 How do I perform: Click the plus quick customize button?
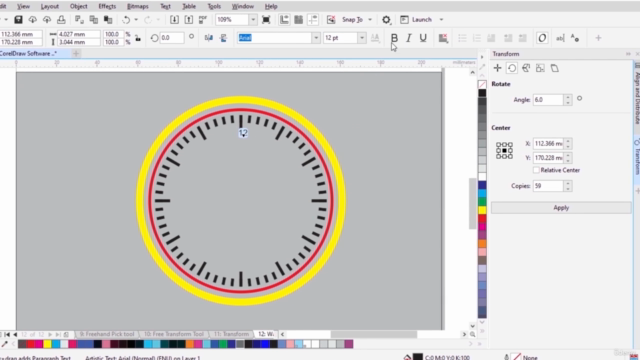coord(598,38)
